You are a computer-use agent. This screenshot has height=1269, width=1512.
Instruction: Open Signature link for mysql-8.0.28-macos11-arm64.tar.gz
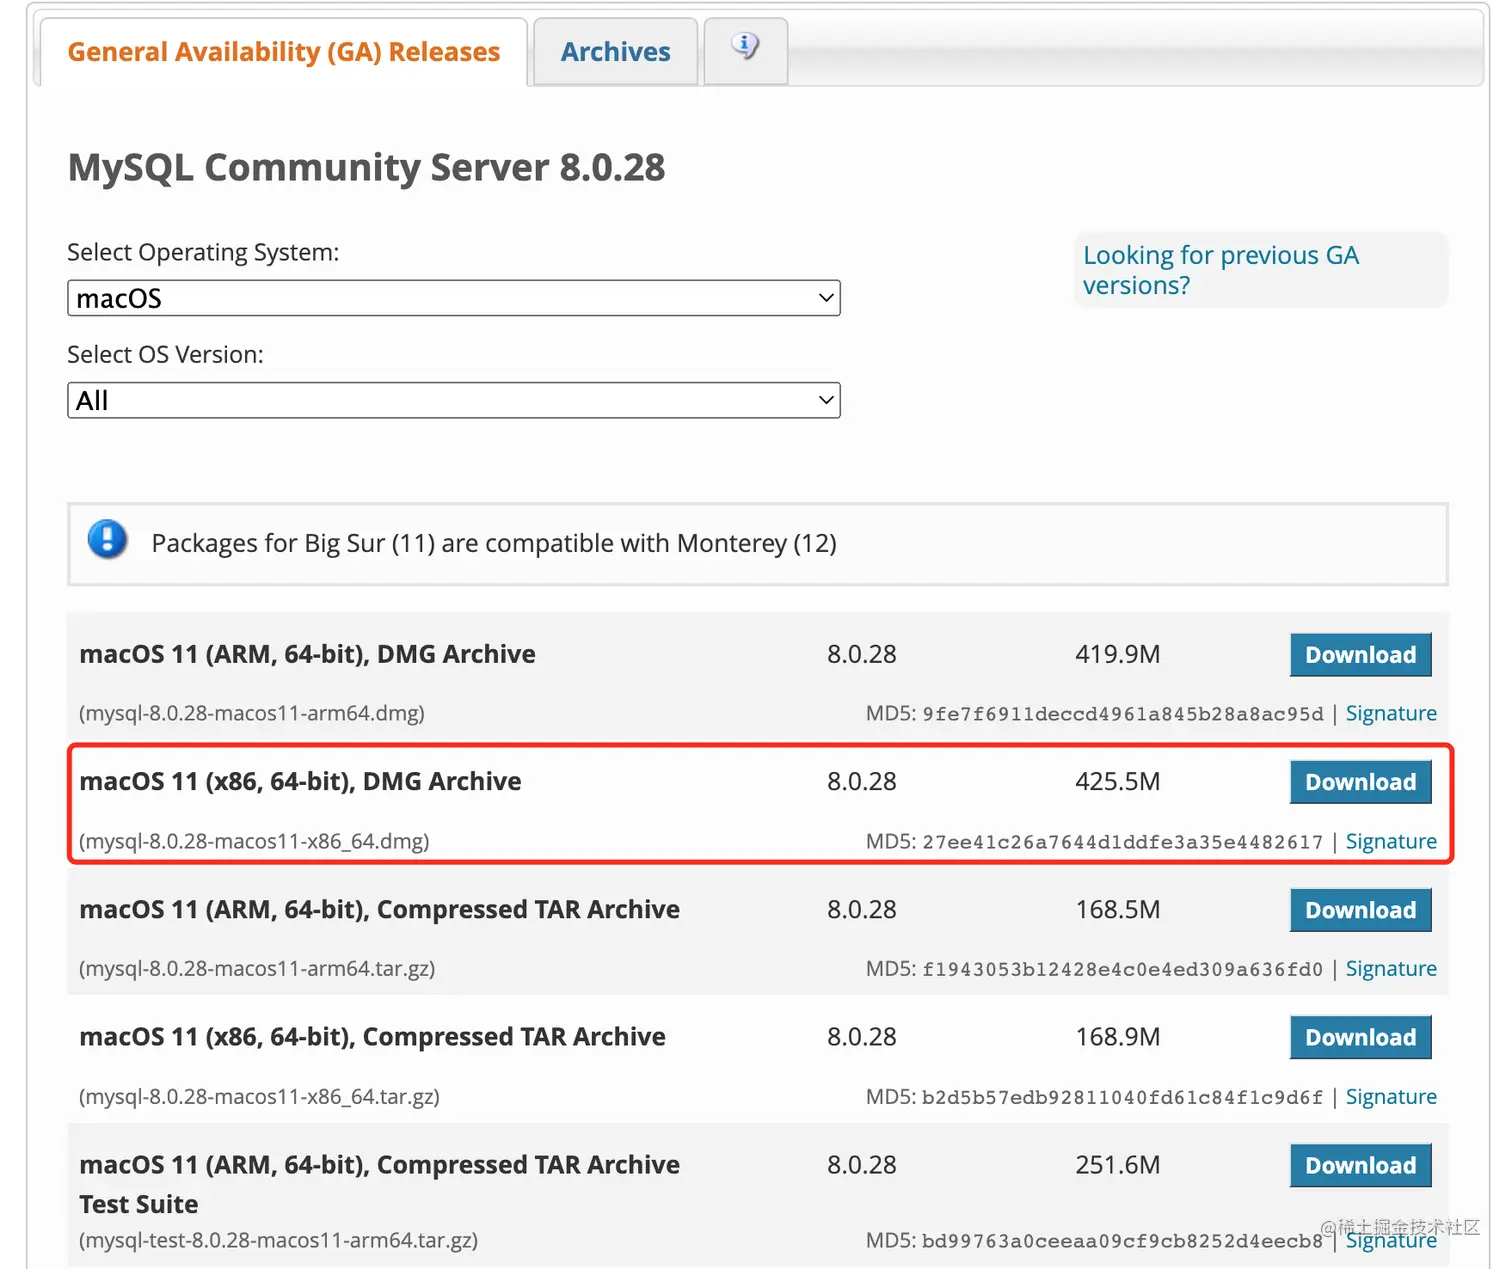[x=1391, y=968]
